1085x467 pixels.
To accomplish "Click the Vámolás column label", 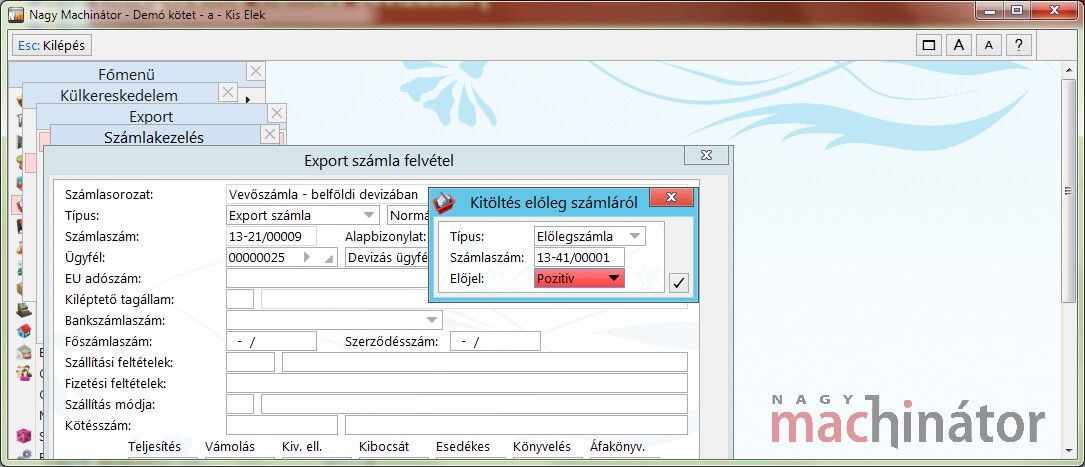I will pyautogui.click(x=230, y=447).
